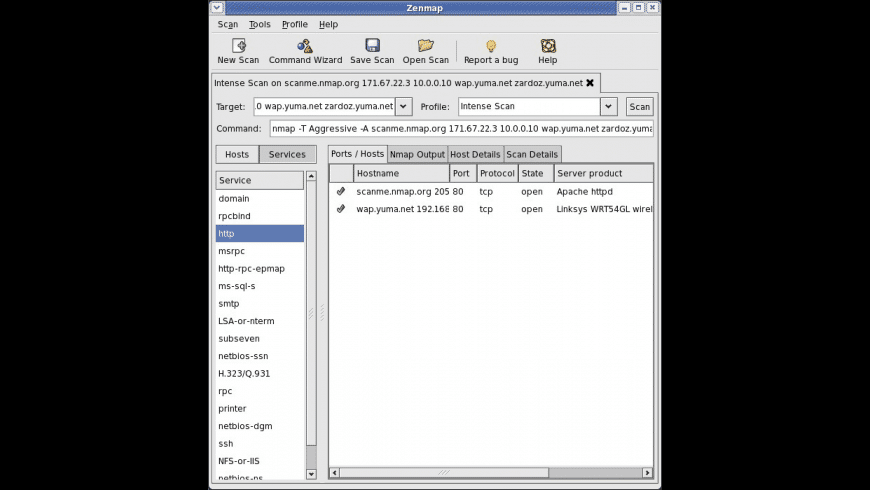Open the Scan menu
The width and height of the screenshot is (870, 490).
227,24
